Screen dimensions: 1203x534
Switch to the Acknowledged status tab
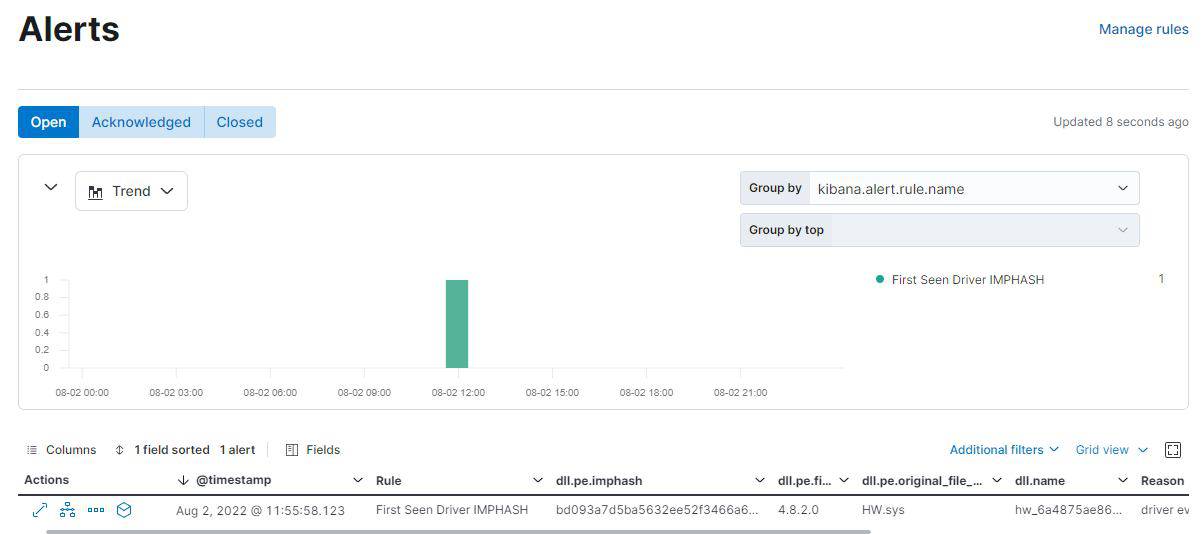[x=141, y=122]
